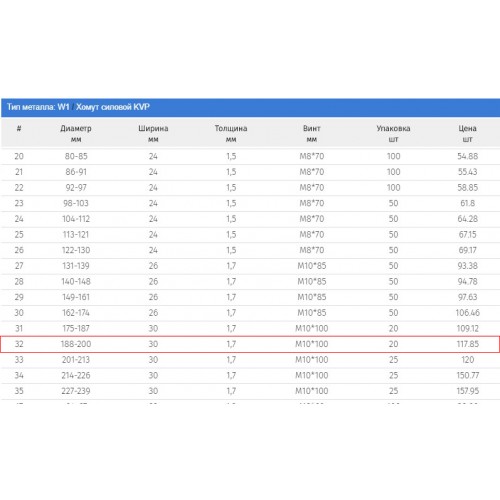The image size is (500, 500).
Task: Select row 27 with diameter 131-139
Action: point(250,266)
